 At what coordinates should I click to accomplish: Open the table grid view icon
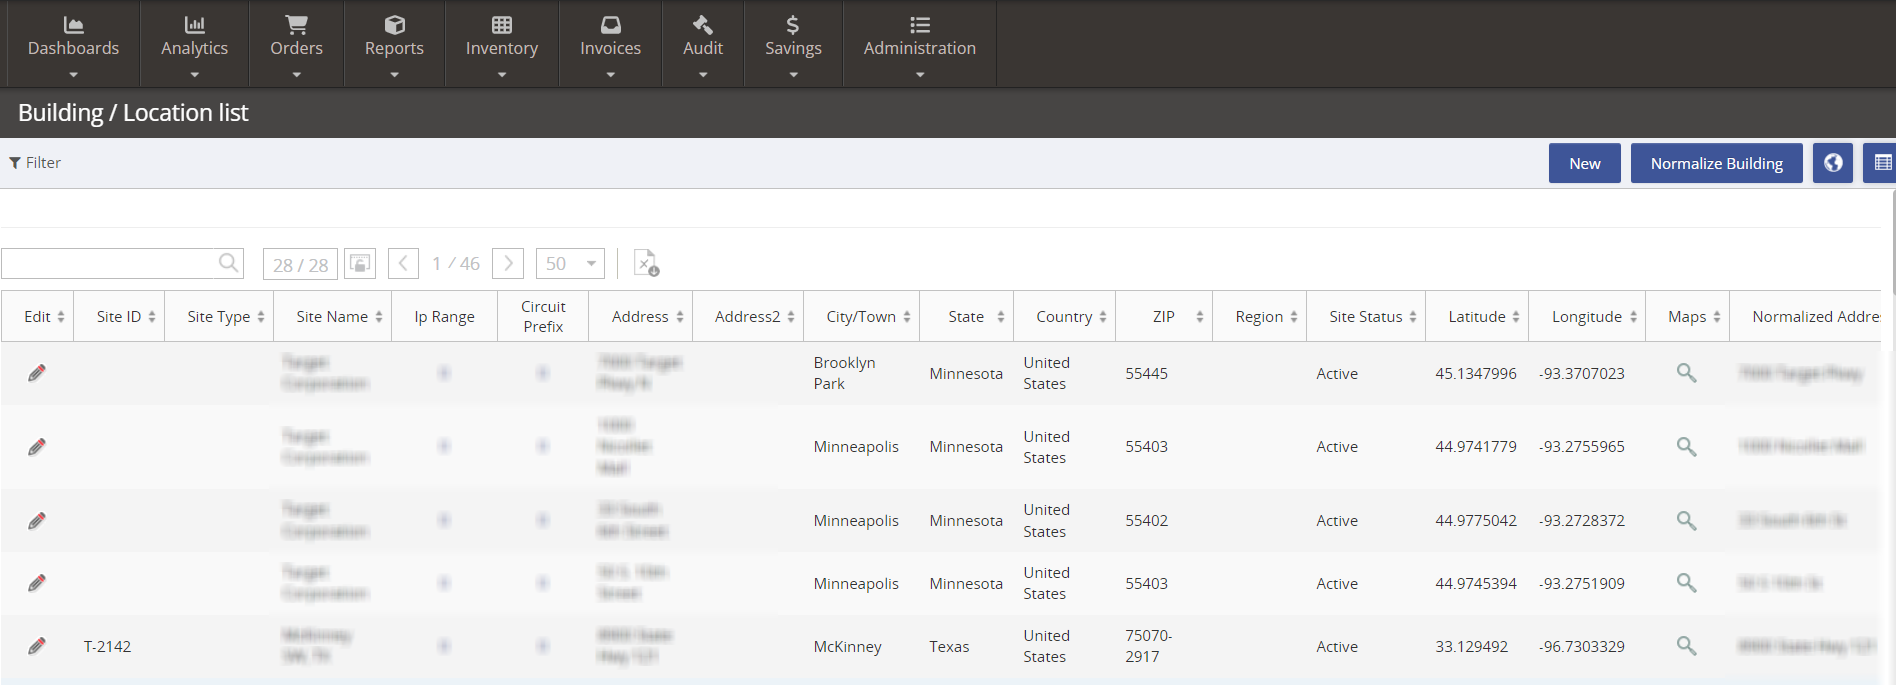point(1881,163)
